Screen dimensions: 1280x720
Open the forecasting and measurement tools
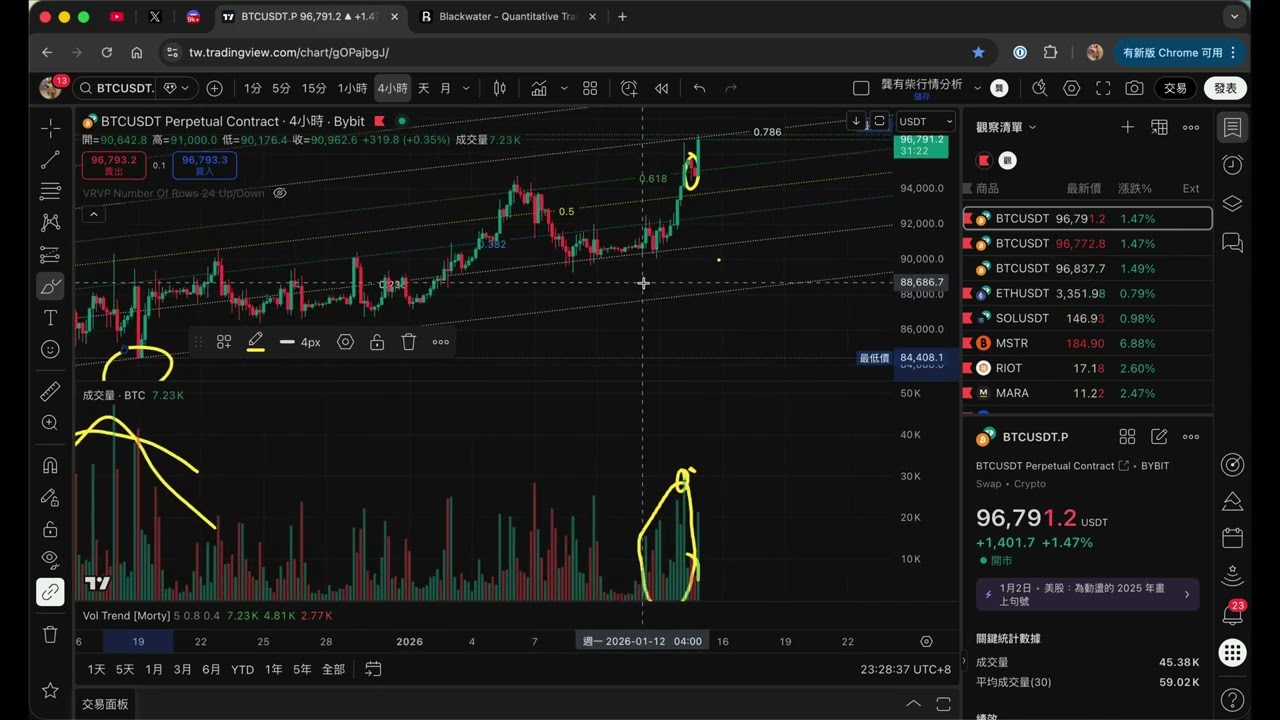50,255
